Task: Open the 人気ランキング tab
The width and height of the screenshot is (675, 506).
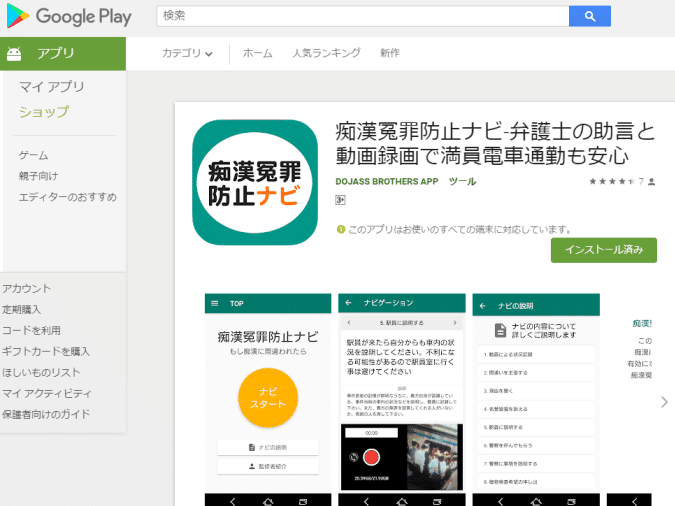Action: click(326, 53)
